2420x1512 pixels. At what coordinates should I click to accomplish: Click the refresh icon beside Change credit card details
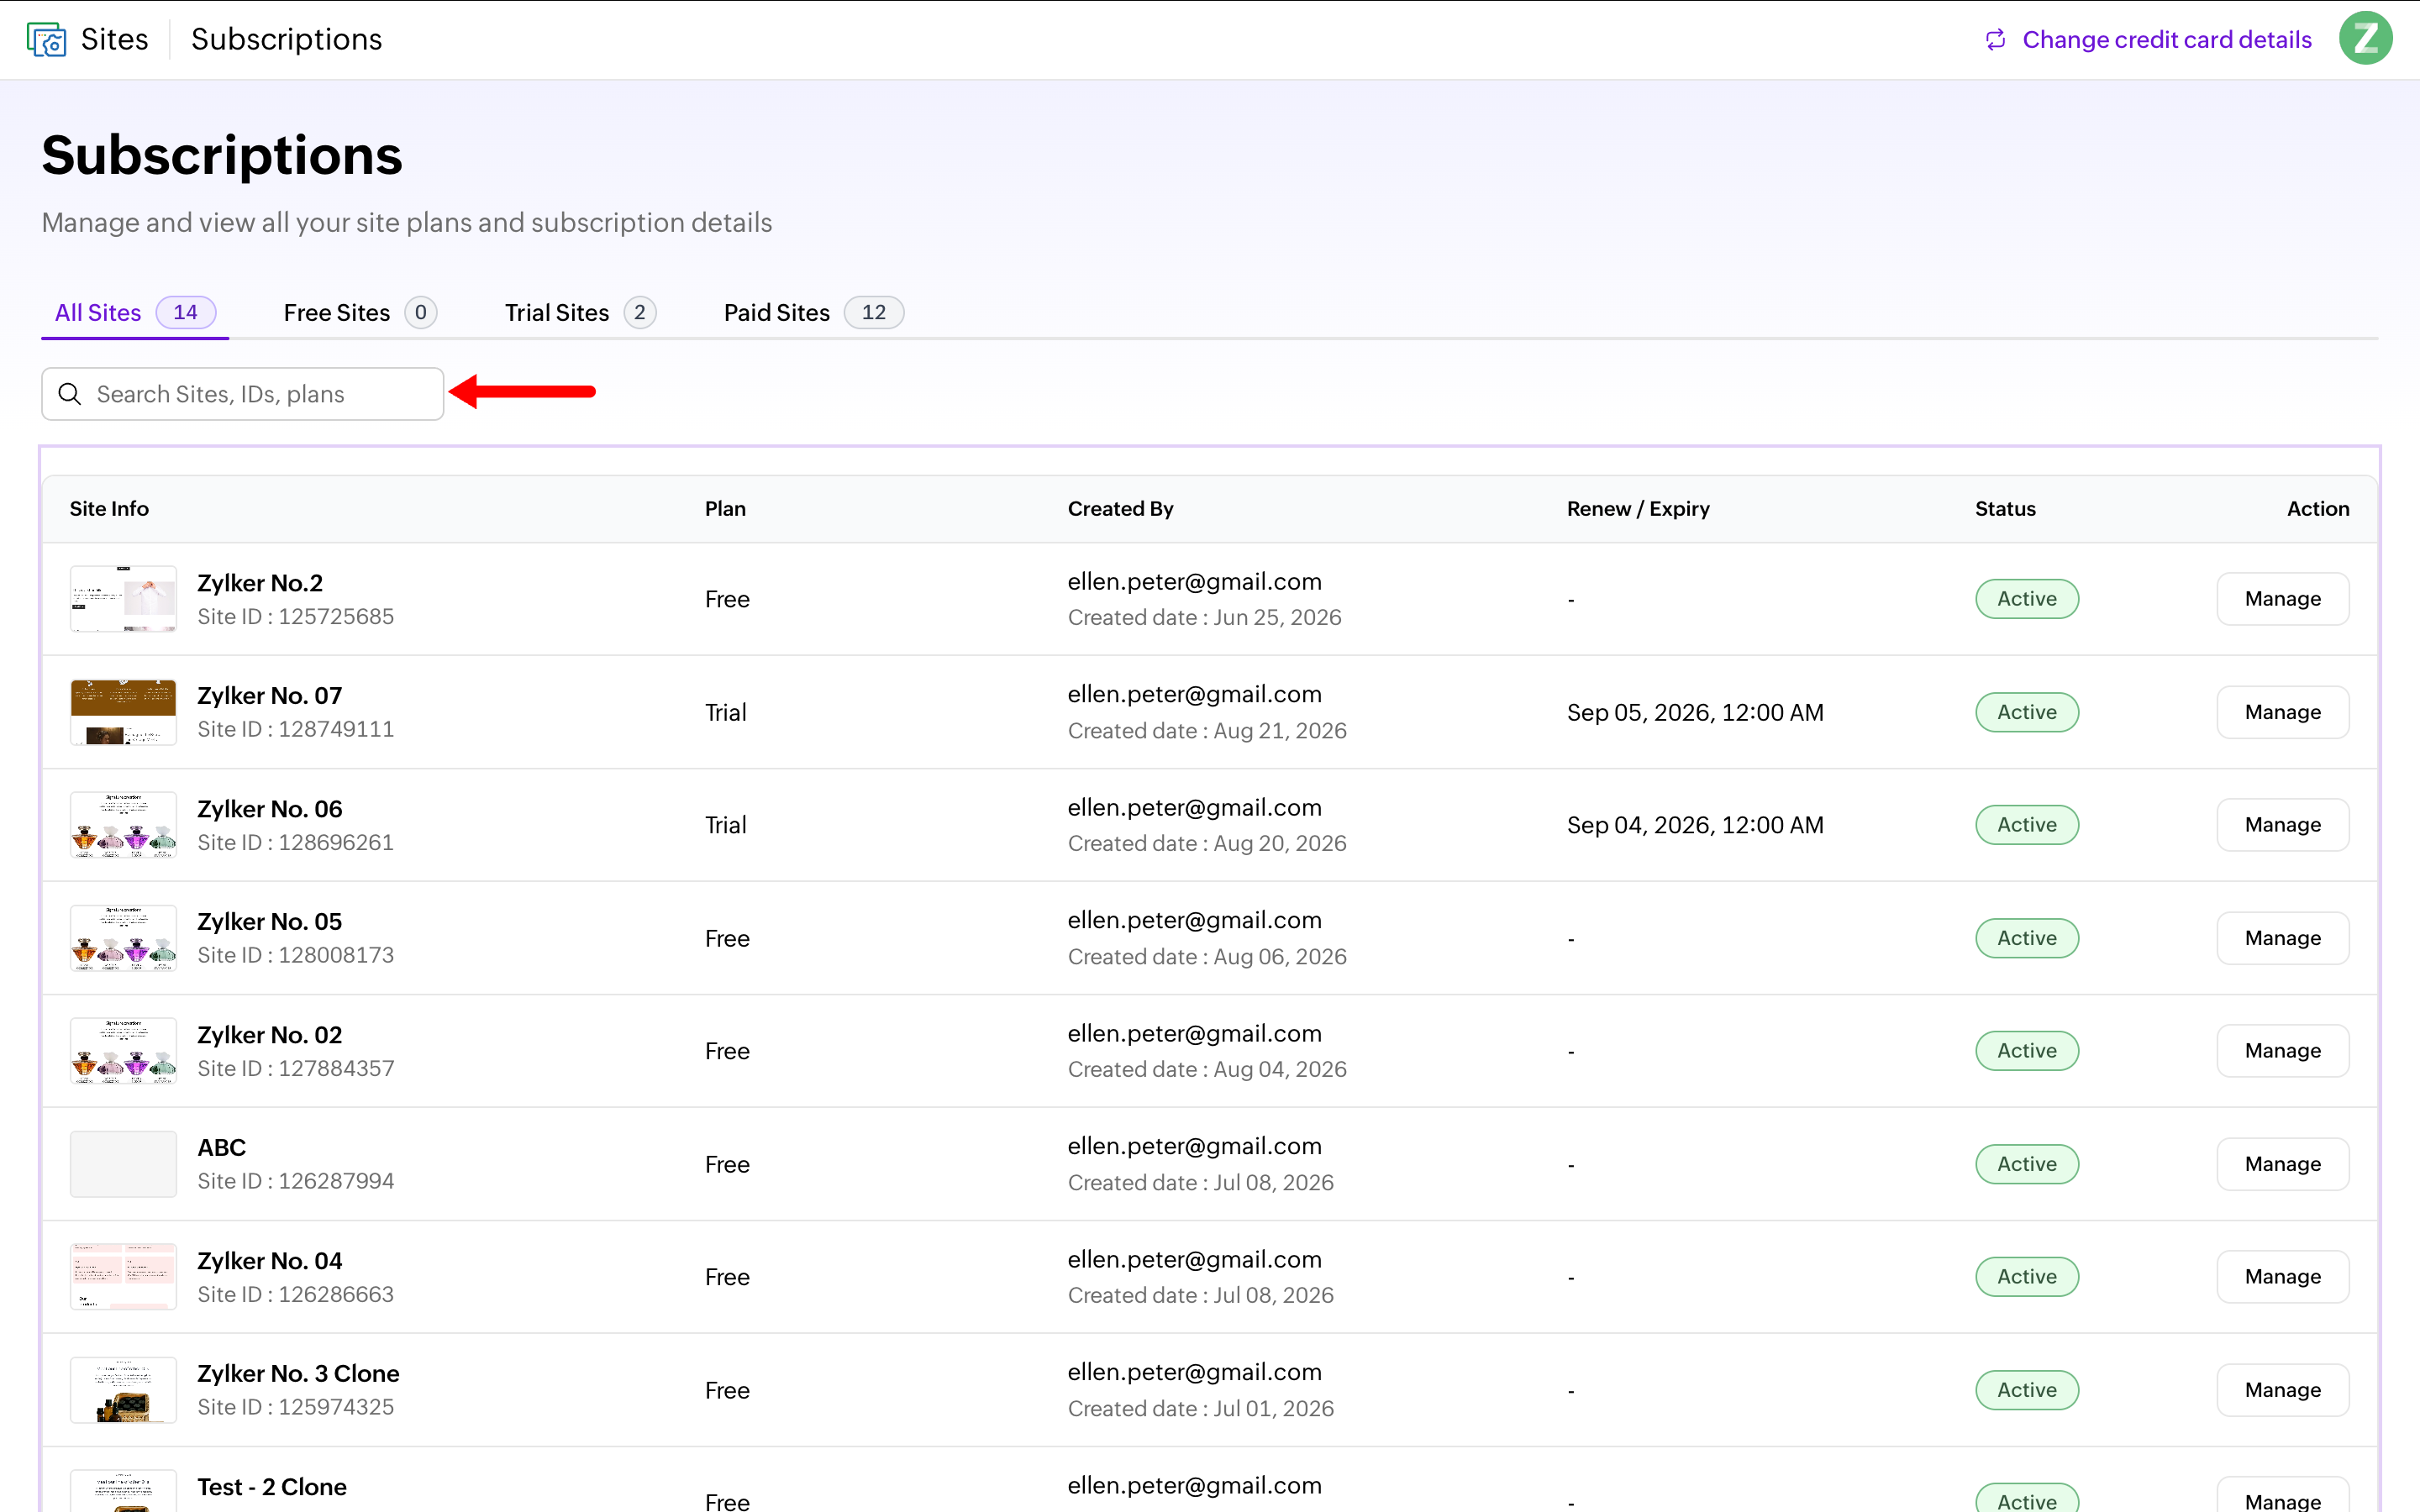pos(1995,40)
